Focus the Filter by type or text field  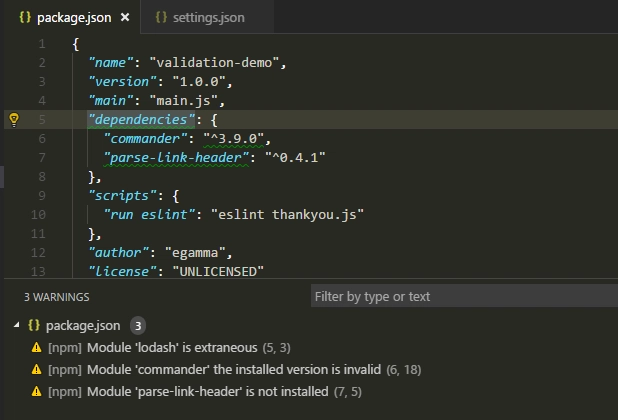[464, 296]
